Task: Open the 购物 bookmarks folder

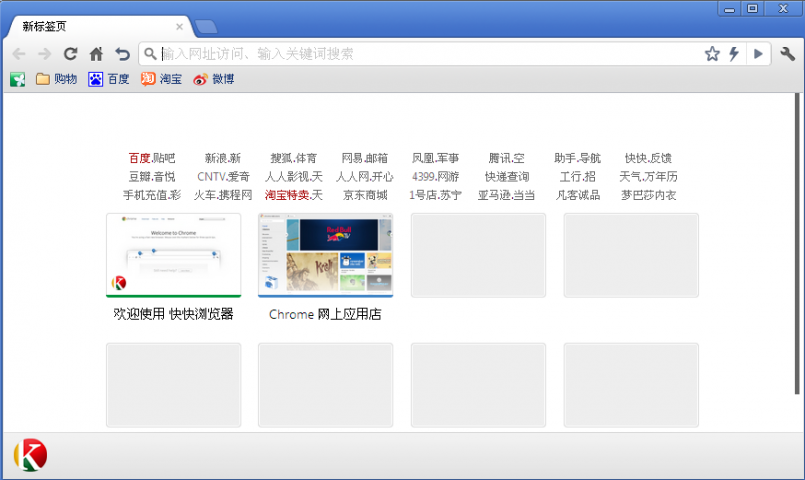Action: point(57,79)
